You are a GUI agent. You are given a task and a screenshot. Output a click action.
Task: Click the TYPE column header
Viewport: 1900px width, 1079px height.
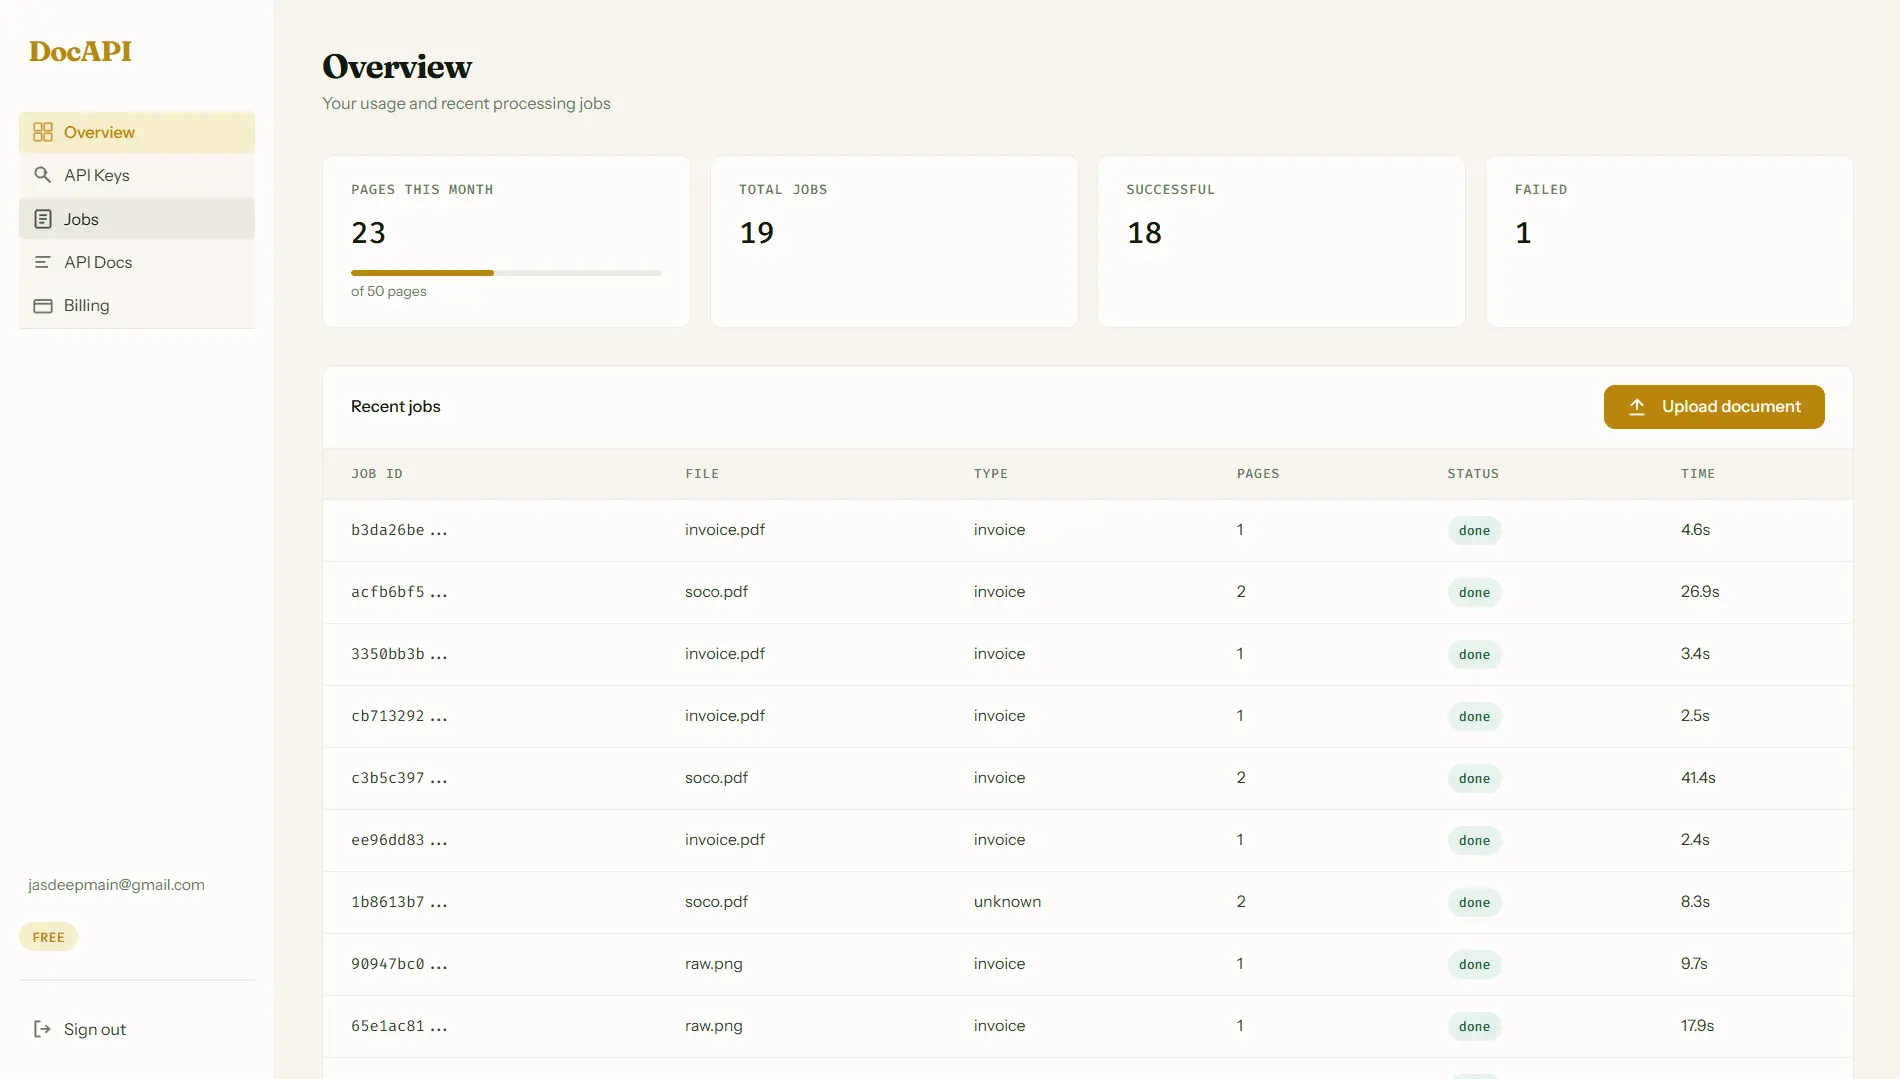pyautogui.click(x=991, y=474)
